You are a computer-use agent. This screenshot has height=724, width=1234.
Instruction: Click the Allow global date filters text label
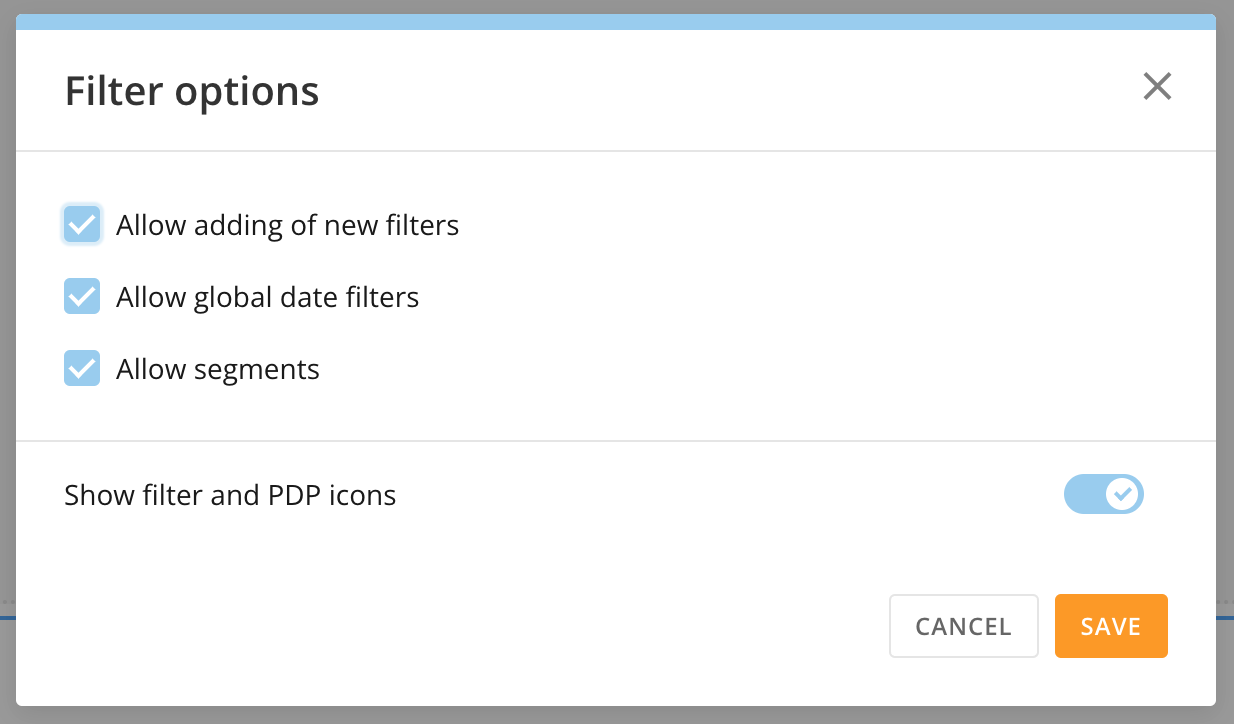(267, 296)
